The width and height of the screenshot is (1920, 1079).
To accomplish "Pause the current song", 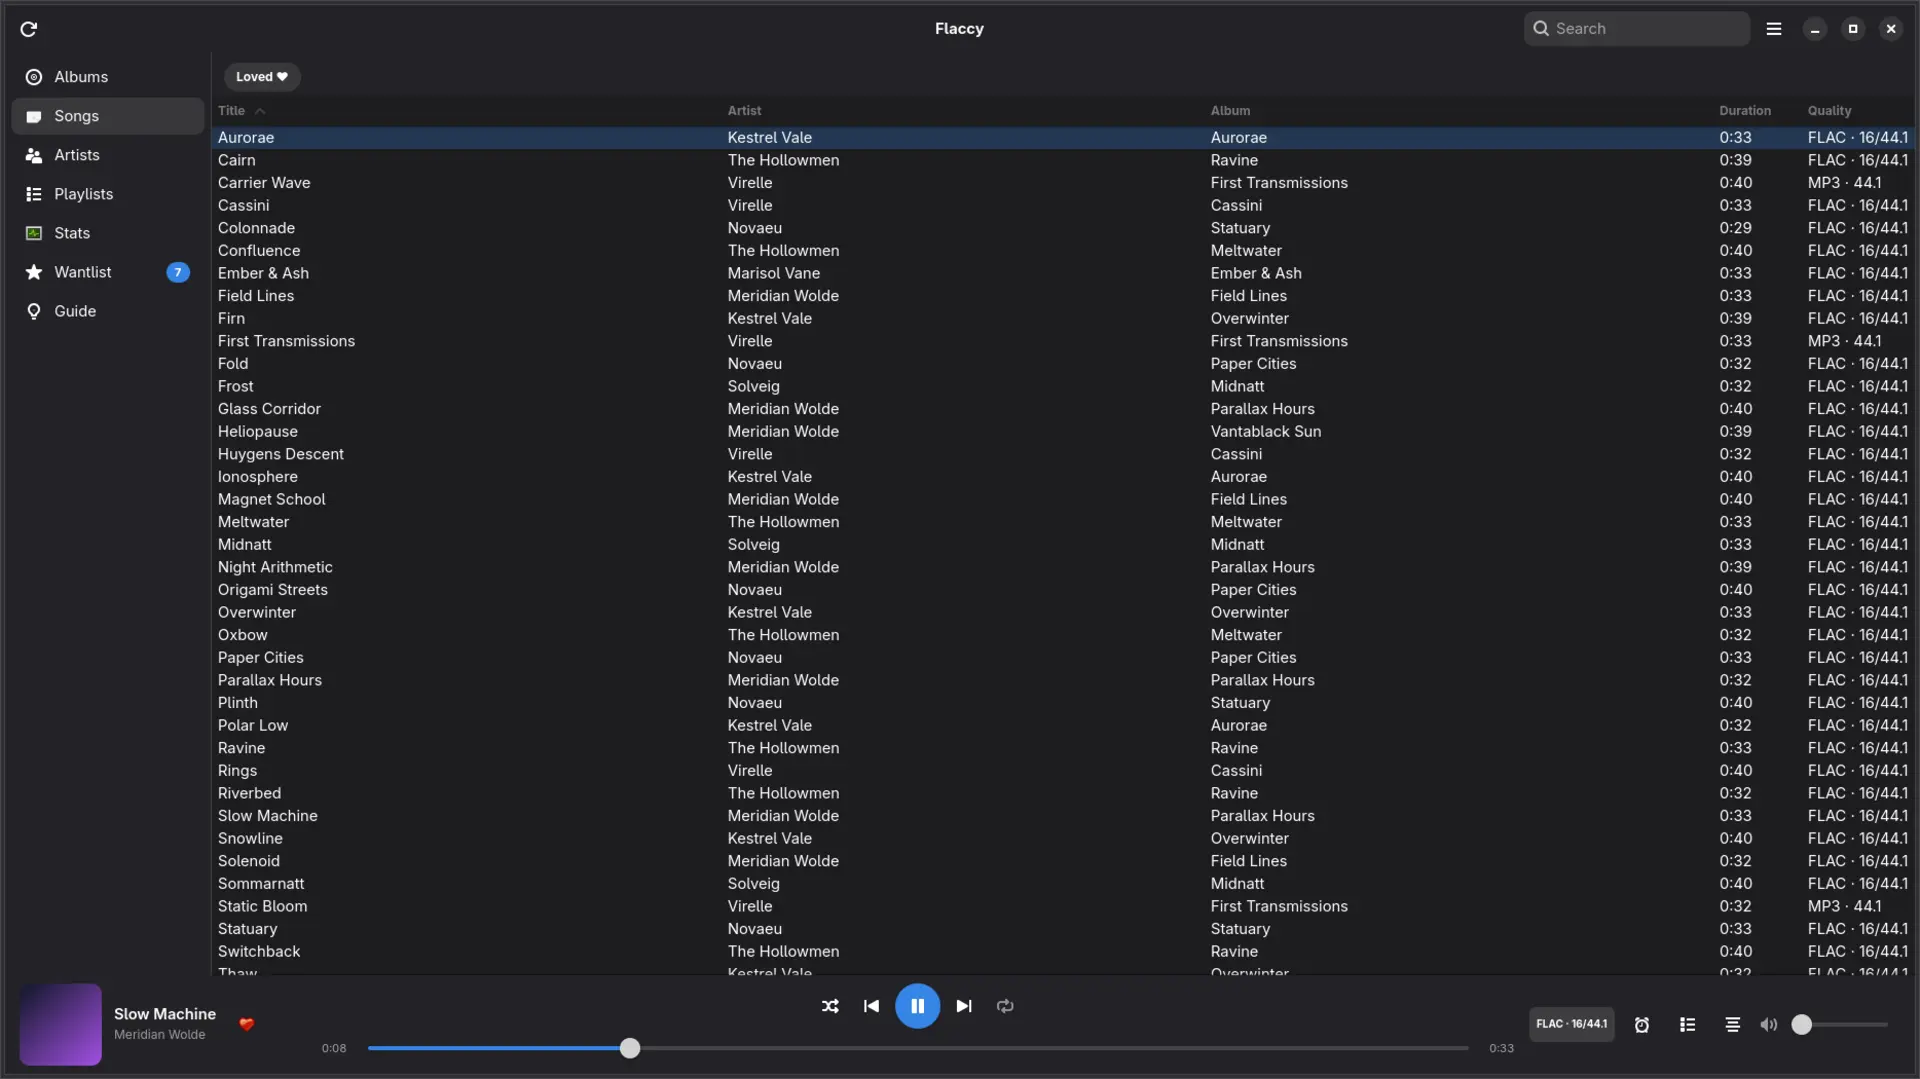I will click(x=917, y=1006).
